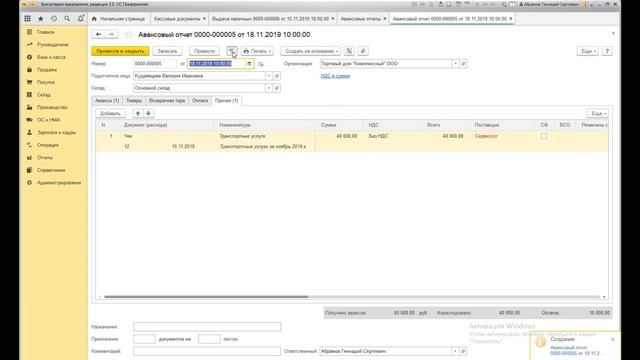Open the calendar picker for the date field
Screen dimensions: 640x360
click(249, 64)
